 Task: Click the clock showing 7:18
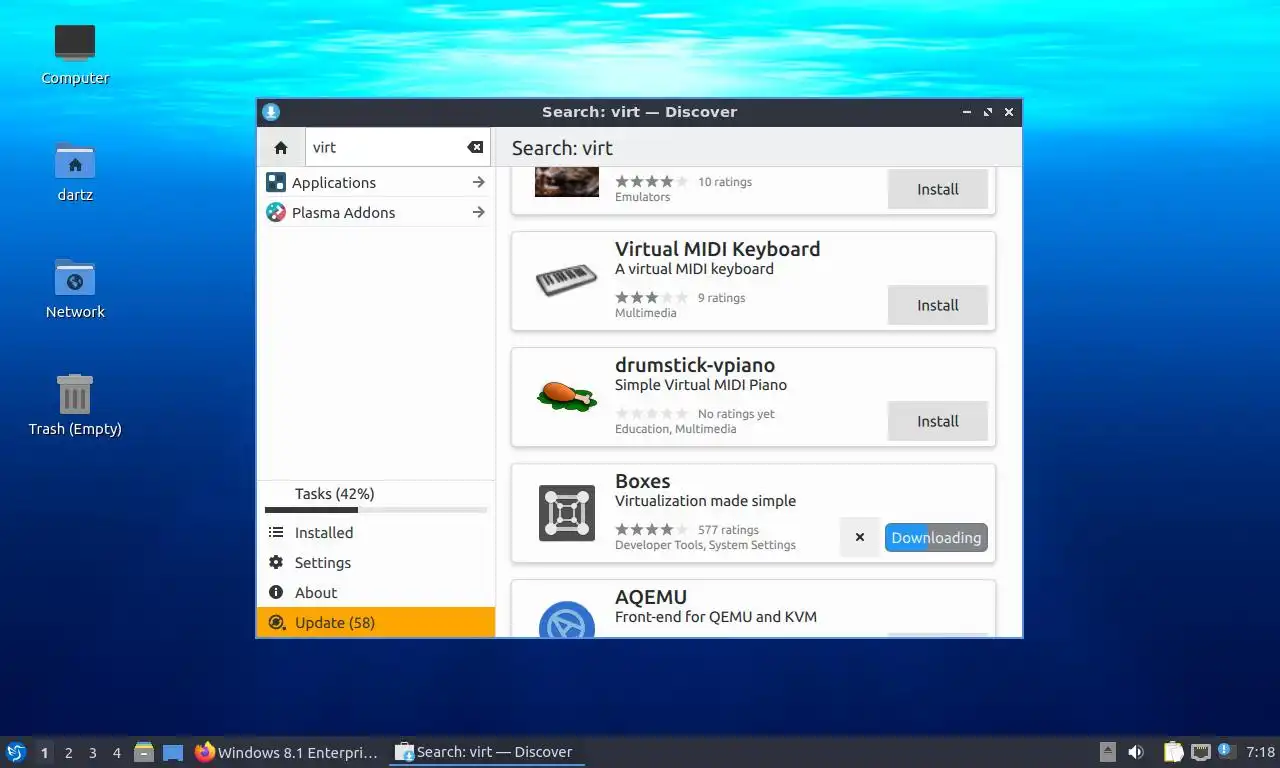tap(1260, 752)
